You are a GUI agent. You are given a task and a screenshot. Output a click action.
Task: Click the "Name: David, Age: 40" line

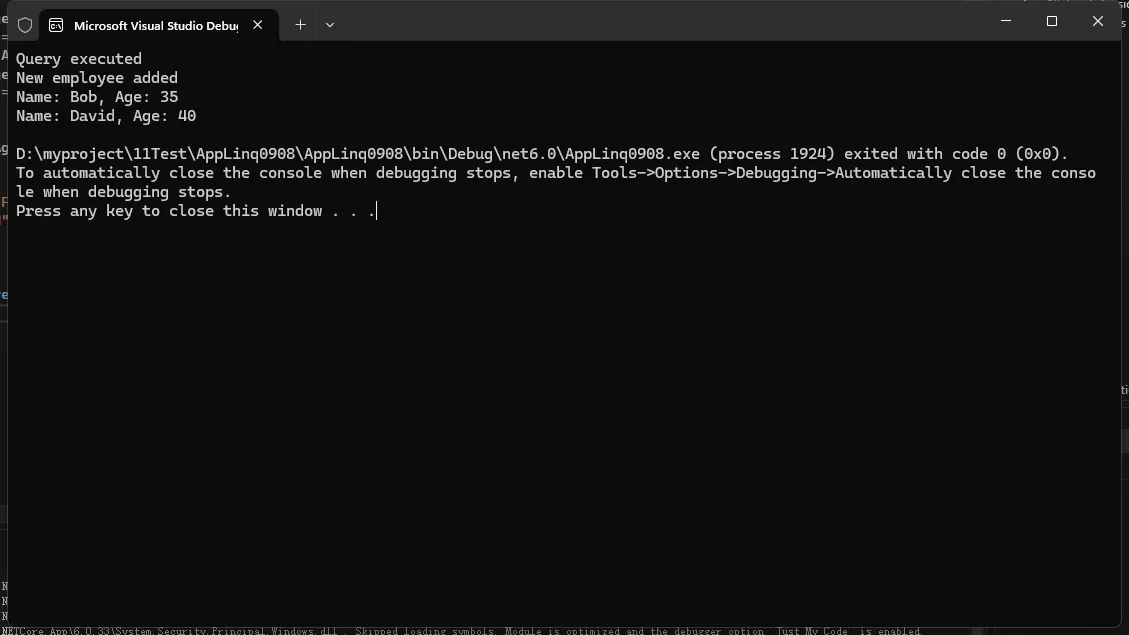pyautogui.click(x=106, y=116)
